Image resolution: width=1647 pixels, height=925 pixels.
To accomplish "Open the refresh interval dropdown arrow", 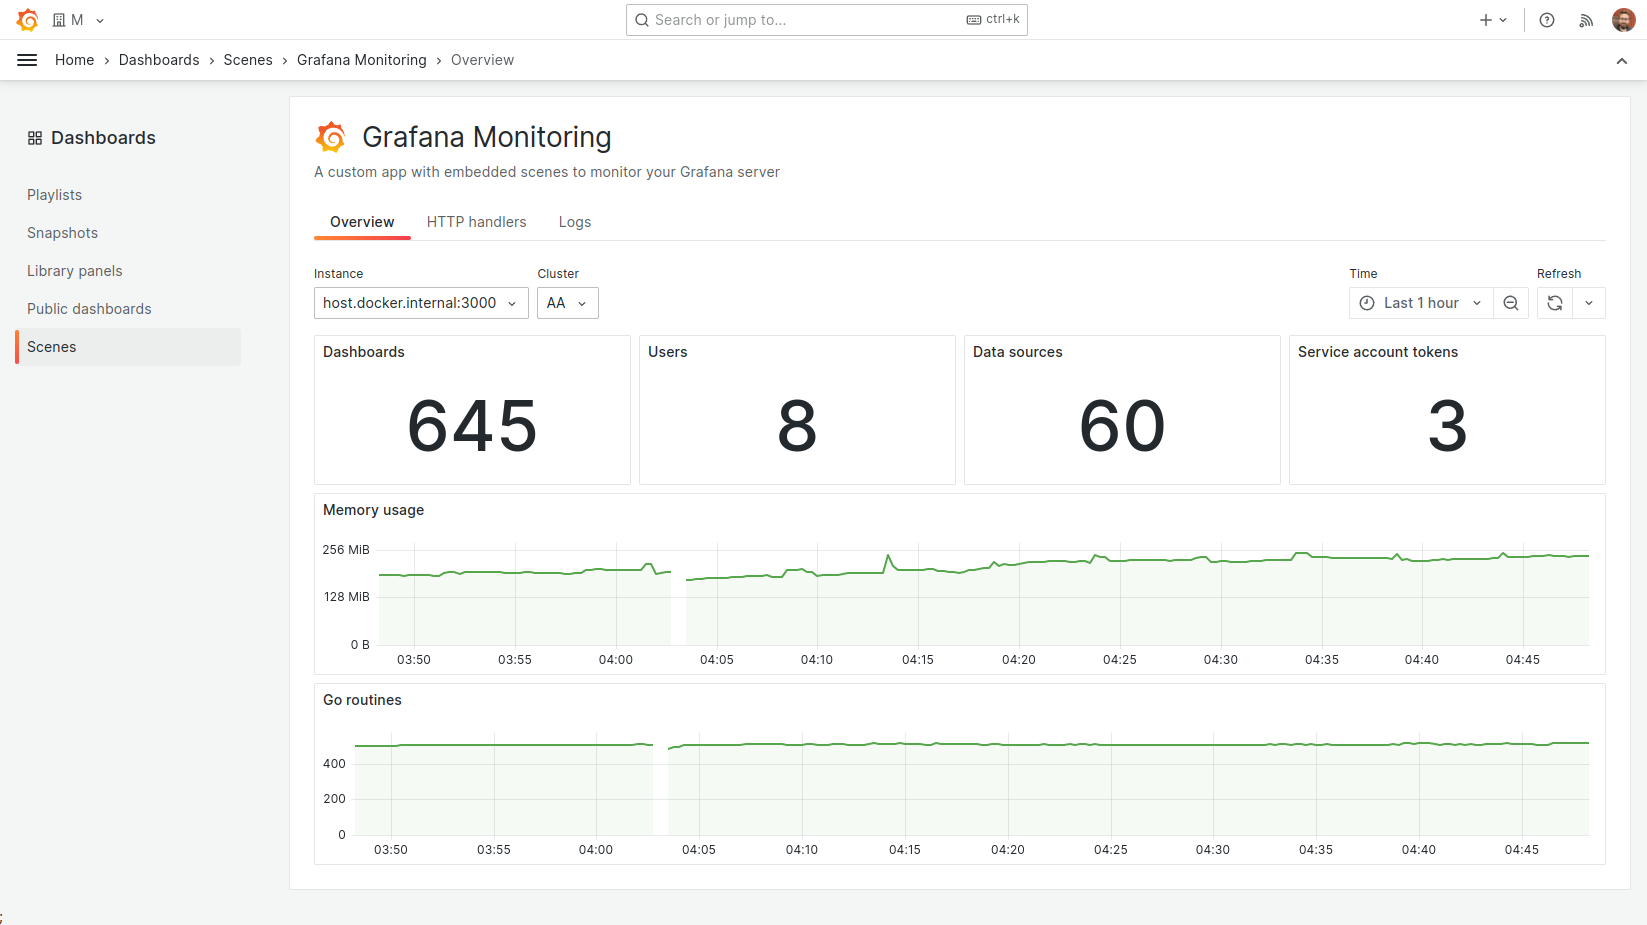I will coord(1589,302).
